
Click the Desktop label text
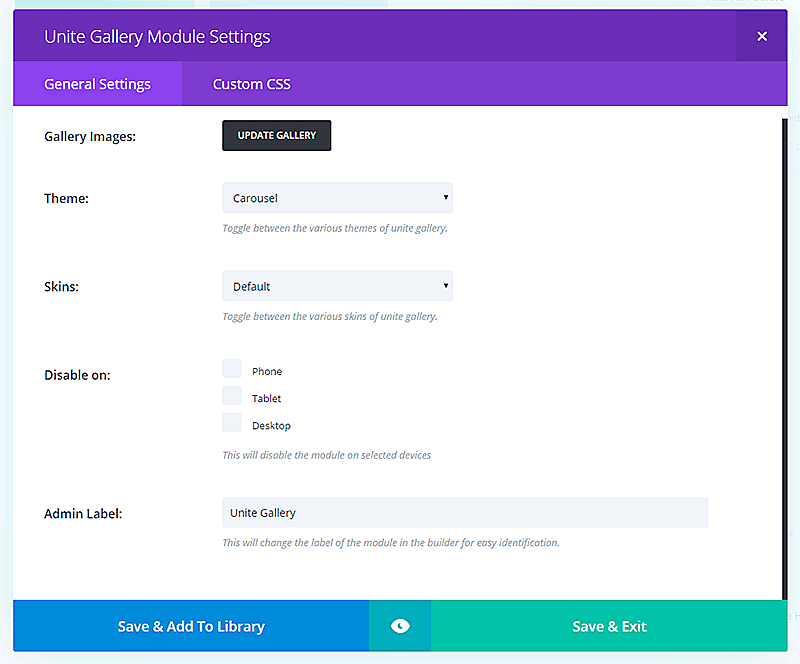(271, 426)
